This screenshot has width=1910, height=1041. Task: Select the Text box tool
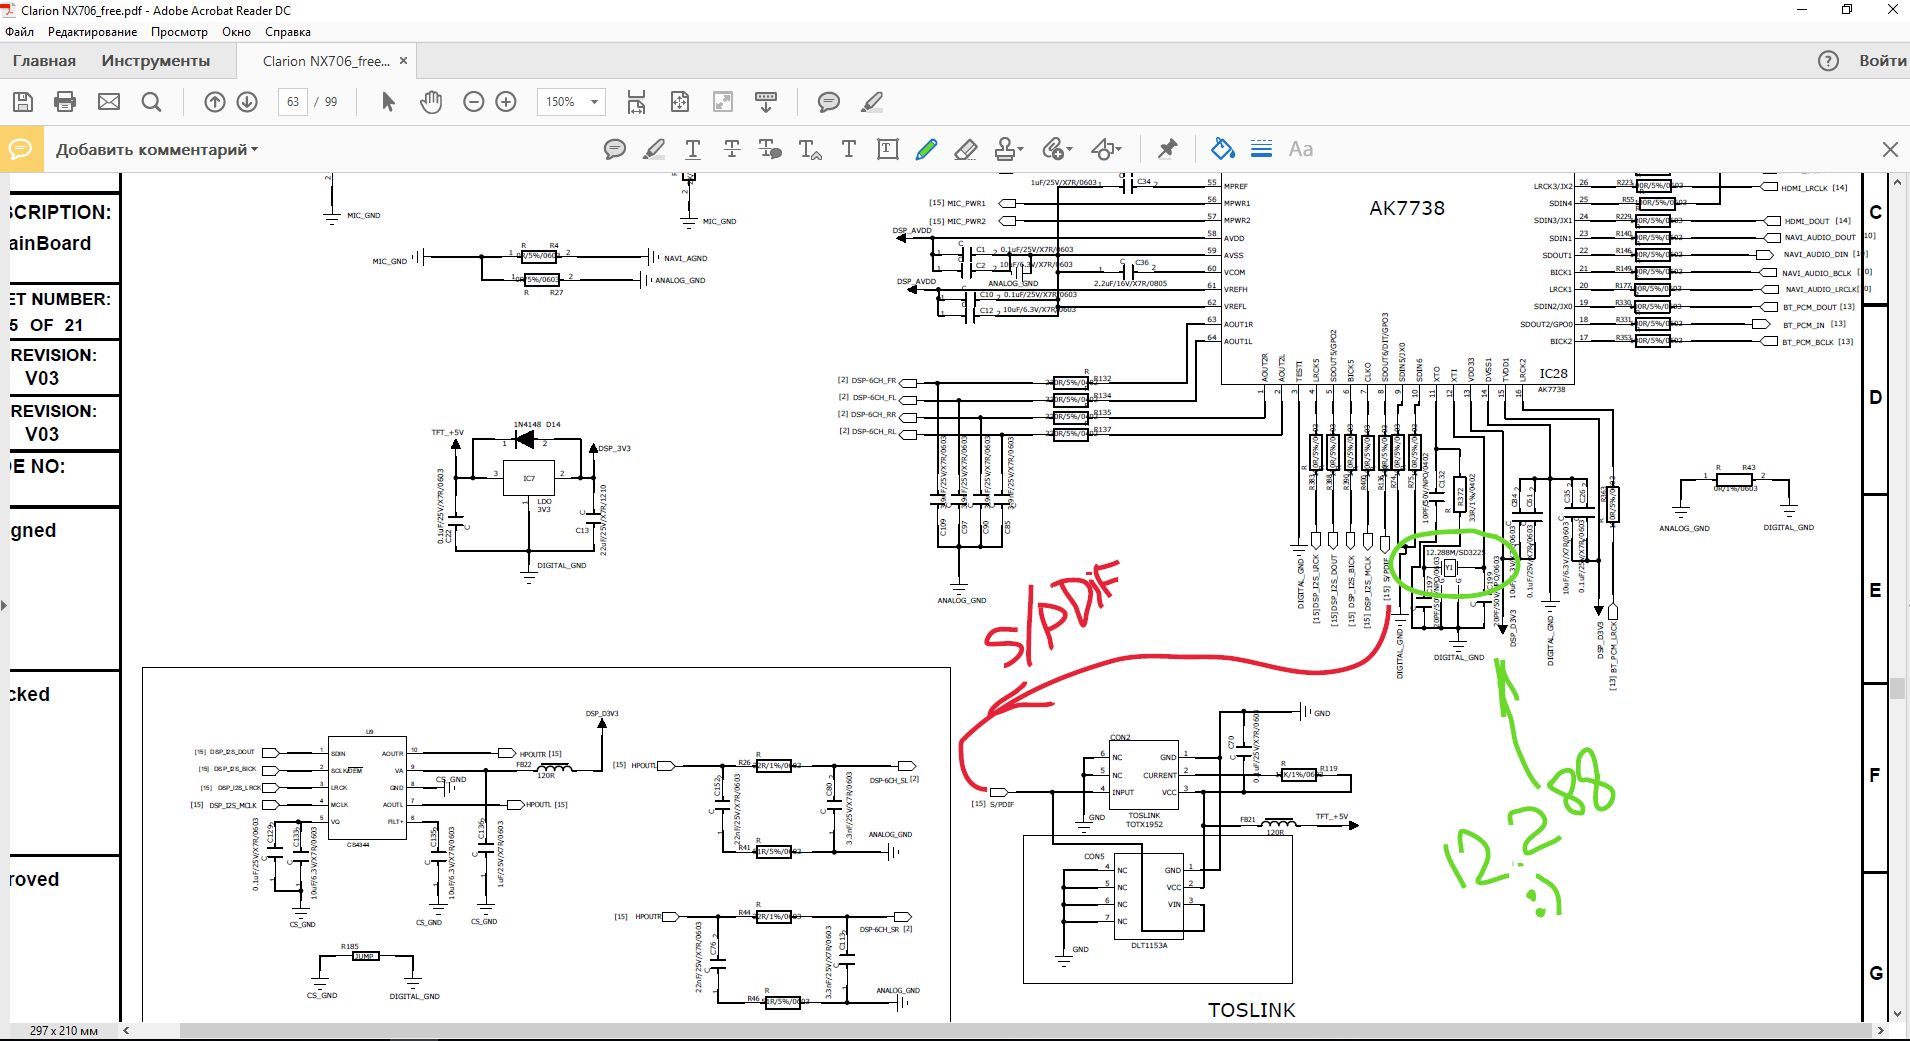887,150
